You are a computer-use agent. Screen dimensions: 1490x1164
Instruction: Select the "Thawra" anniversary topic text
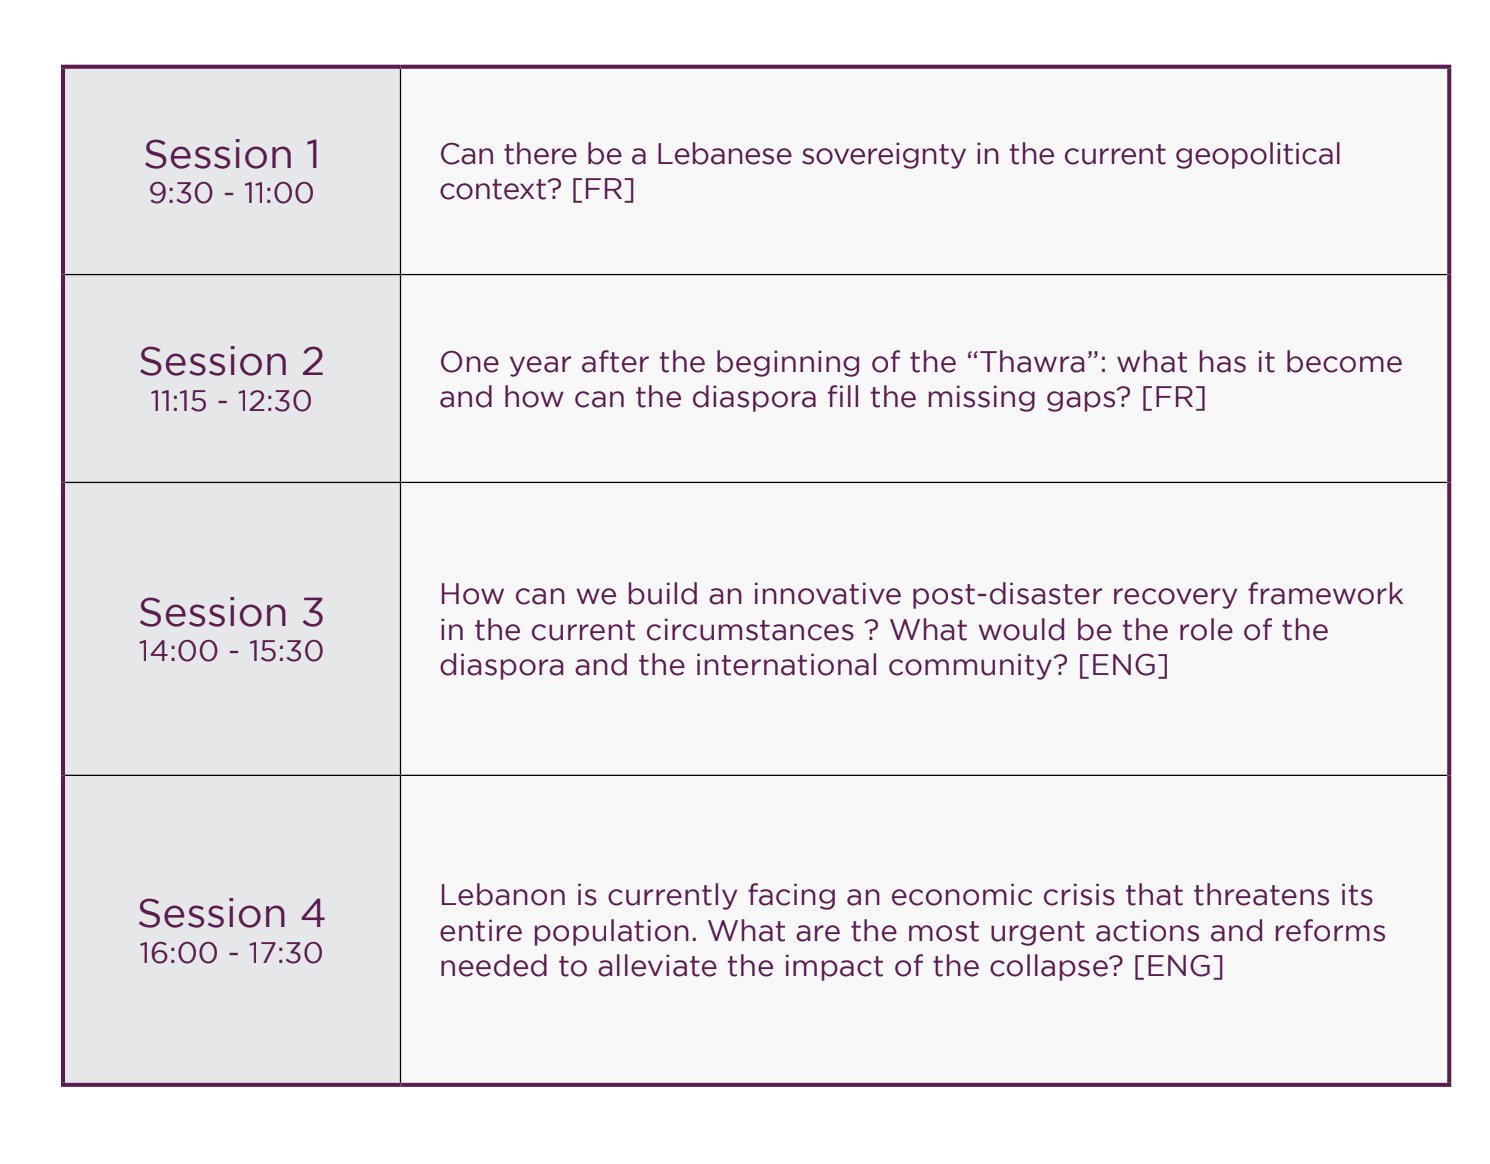point(921,379)
